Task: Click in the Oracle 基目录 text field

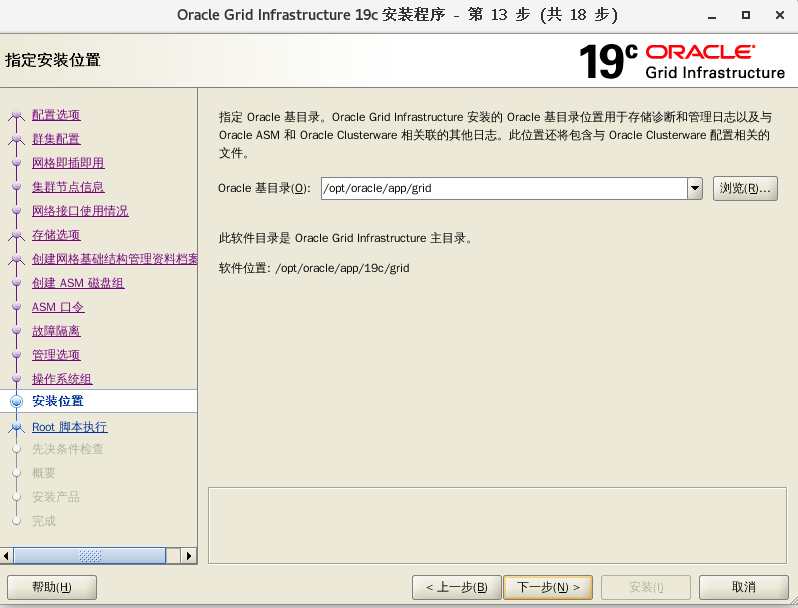Action: [504, 188]
